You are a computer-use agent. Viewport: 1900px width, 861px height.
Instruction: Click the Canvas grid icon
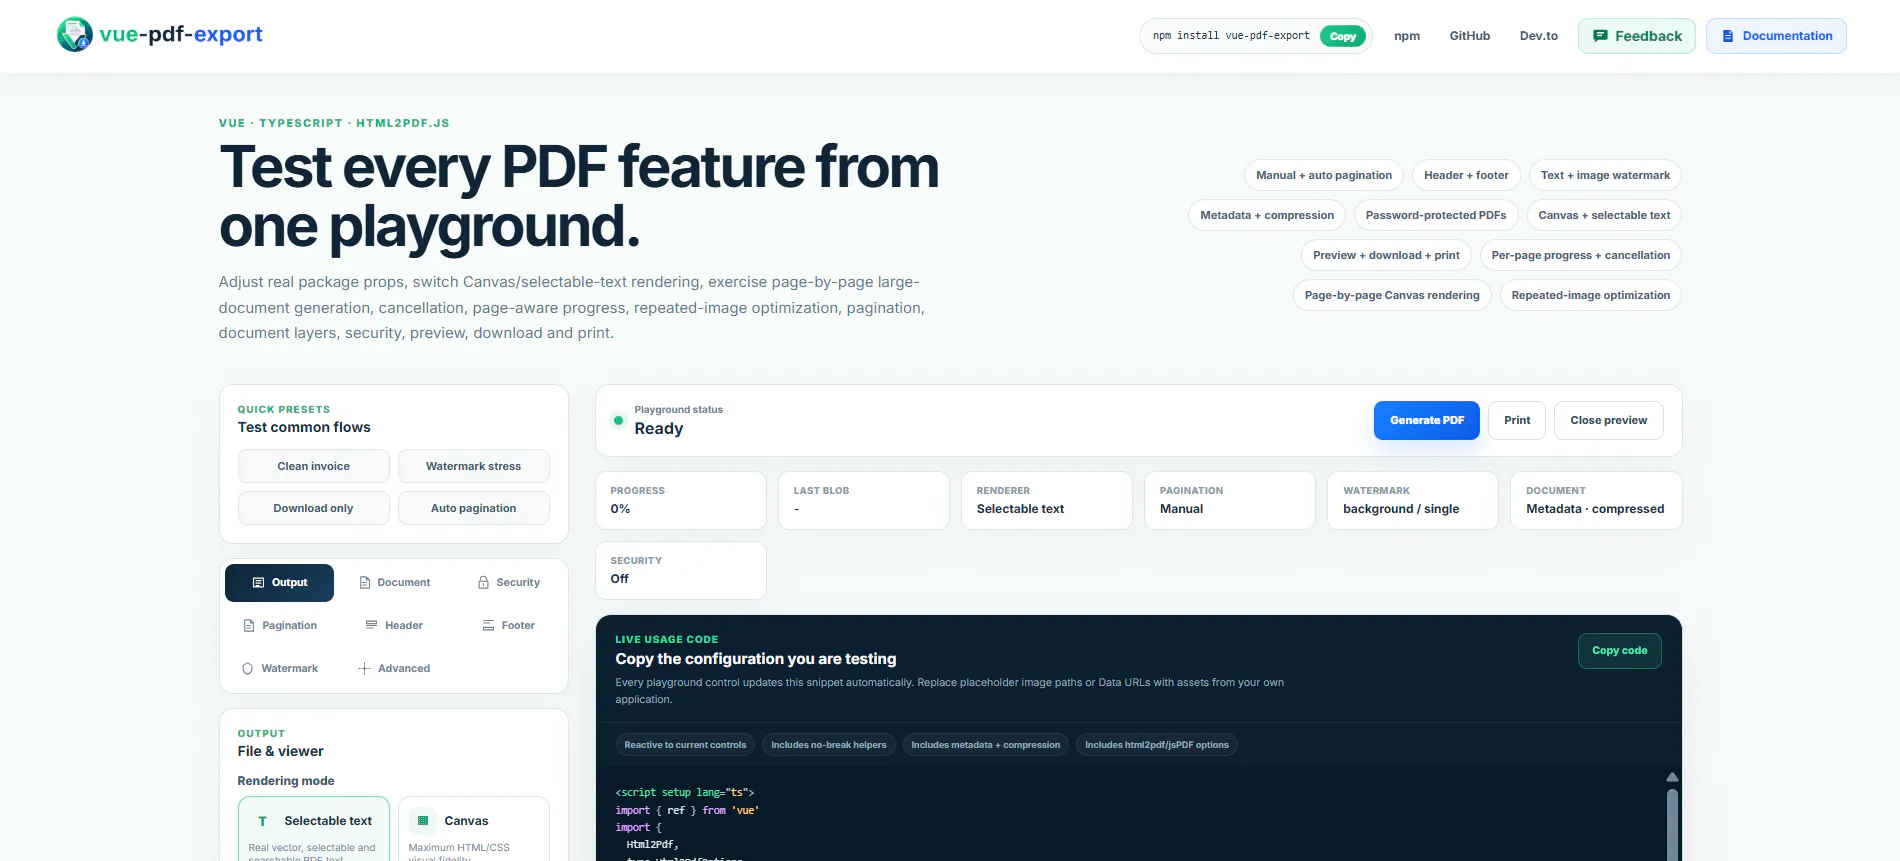pyautogui.click(x=423, y=821)
